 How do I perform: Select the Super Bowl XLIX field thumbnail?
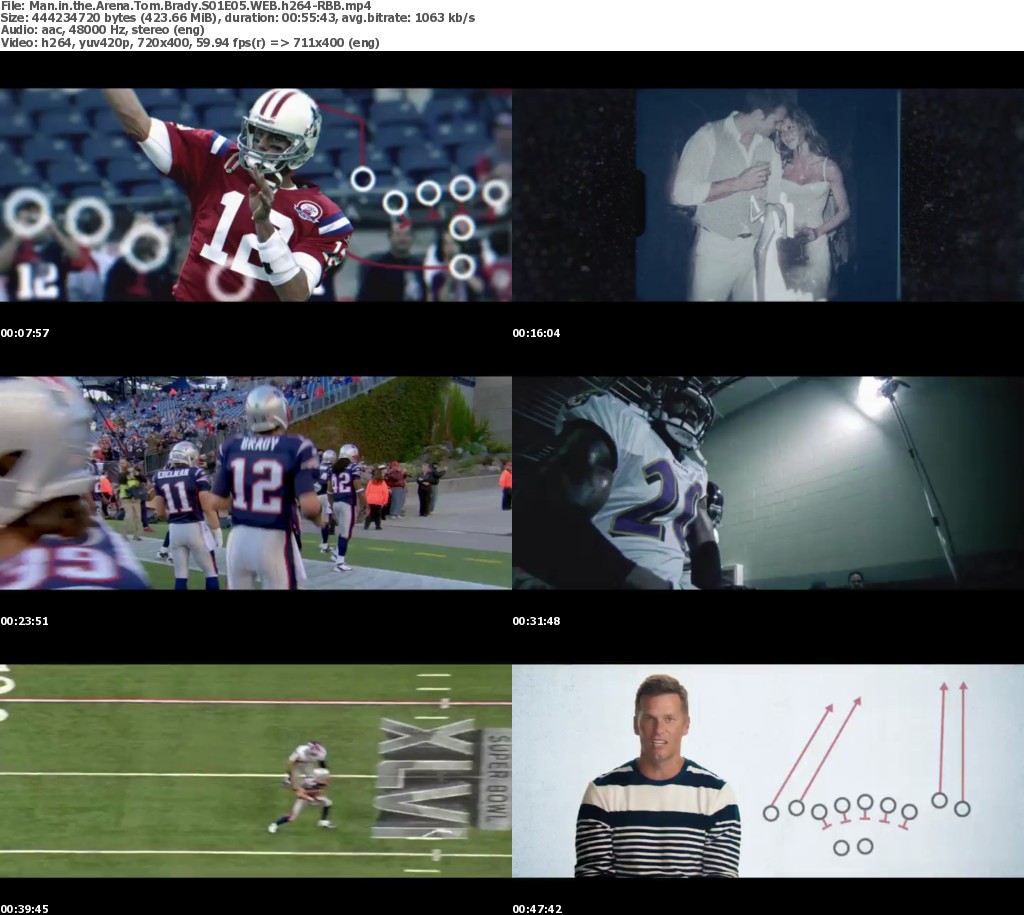click(x=255, y=771)
